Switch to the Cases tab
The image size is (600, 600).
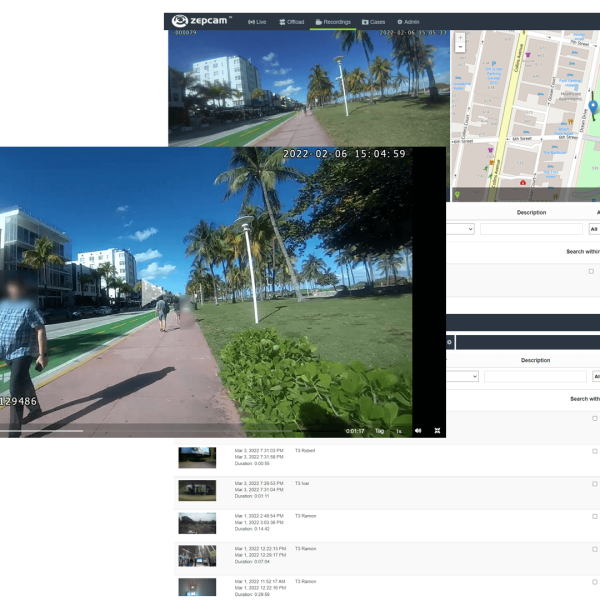click(374, 21)
